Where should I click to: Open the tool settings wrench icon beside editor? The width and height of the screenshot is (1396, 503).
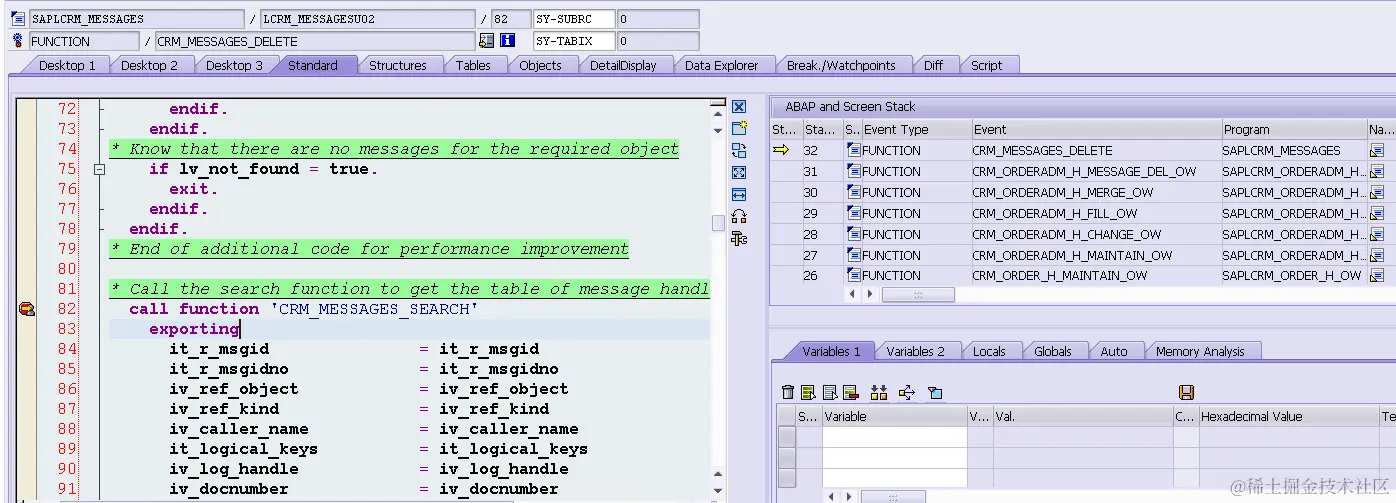click(x=739, y=238)
